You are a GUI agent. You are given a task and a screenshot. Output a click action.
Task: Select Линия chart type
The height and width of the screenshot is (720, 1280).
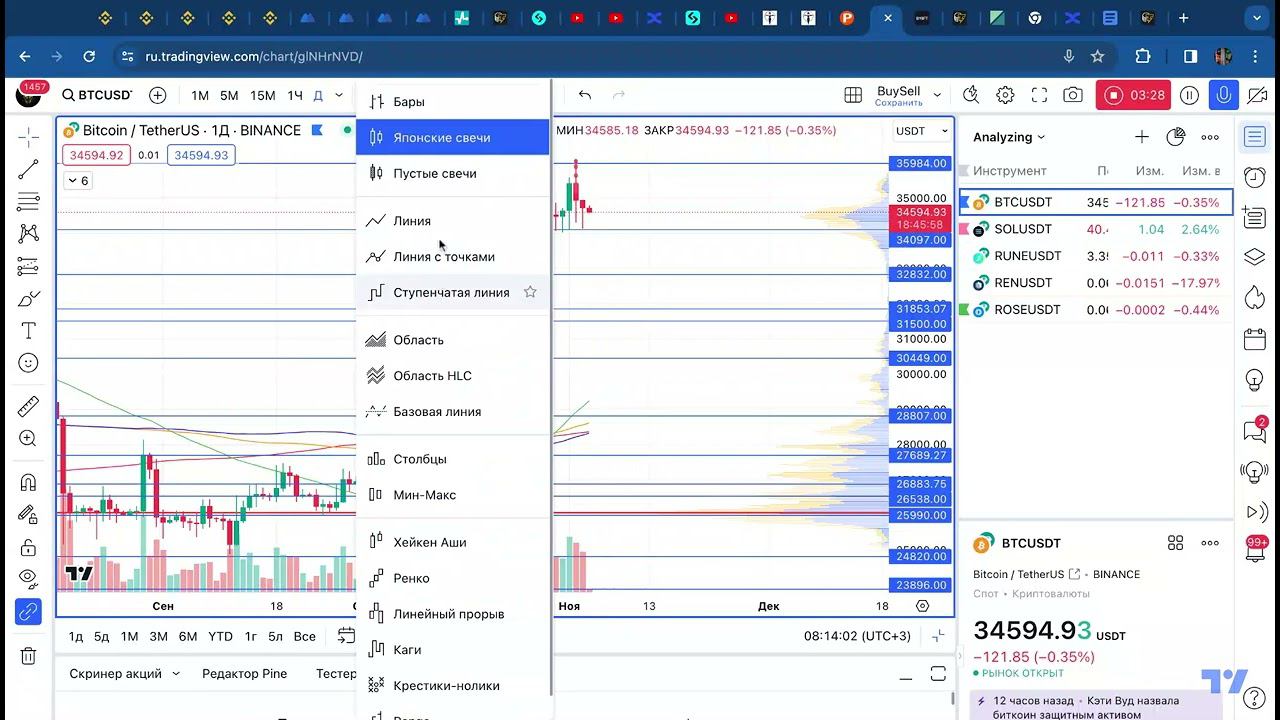(x=452, y=221)
